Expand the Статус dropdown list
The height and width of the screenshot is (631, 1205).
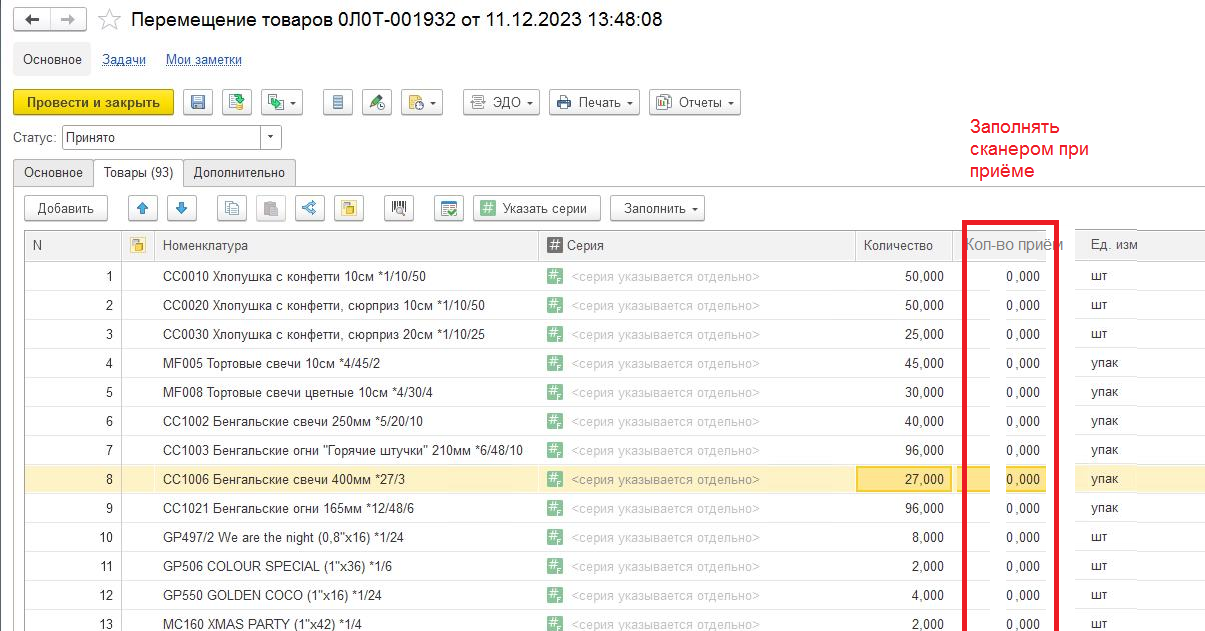[271, 138]
